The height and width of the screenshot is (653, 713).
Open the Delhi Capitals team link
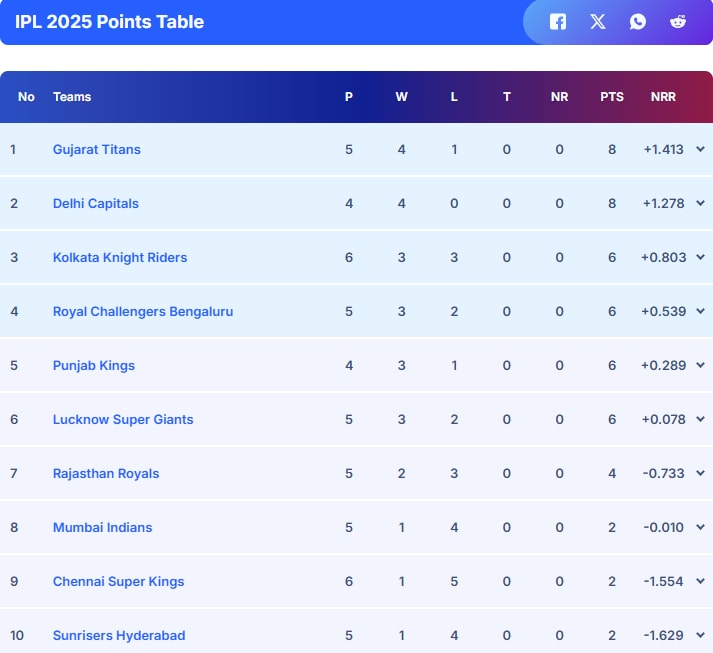point(96,203)
